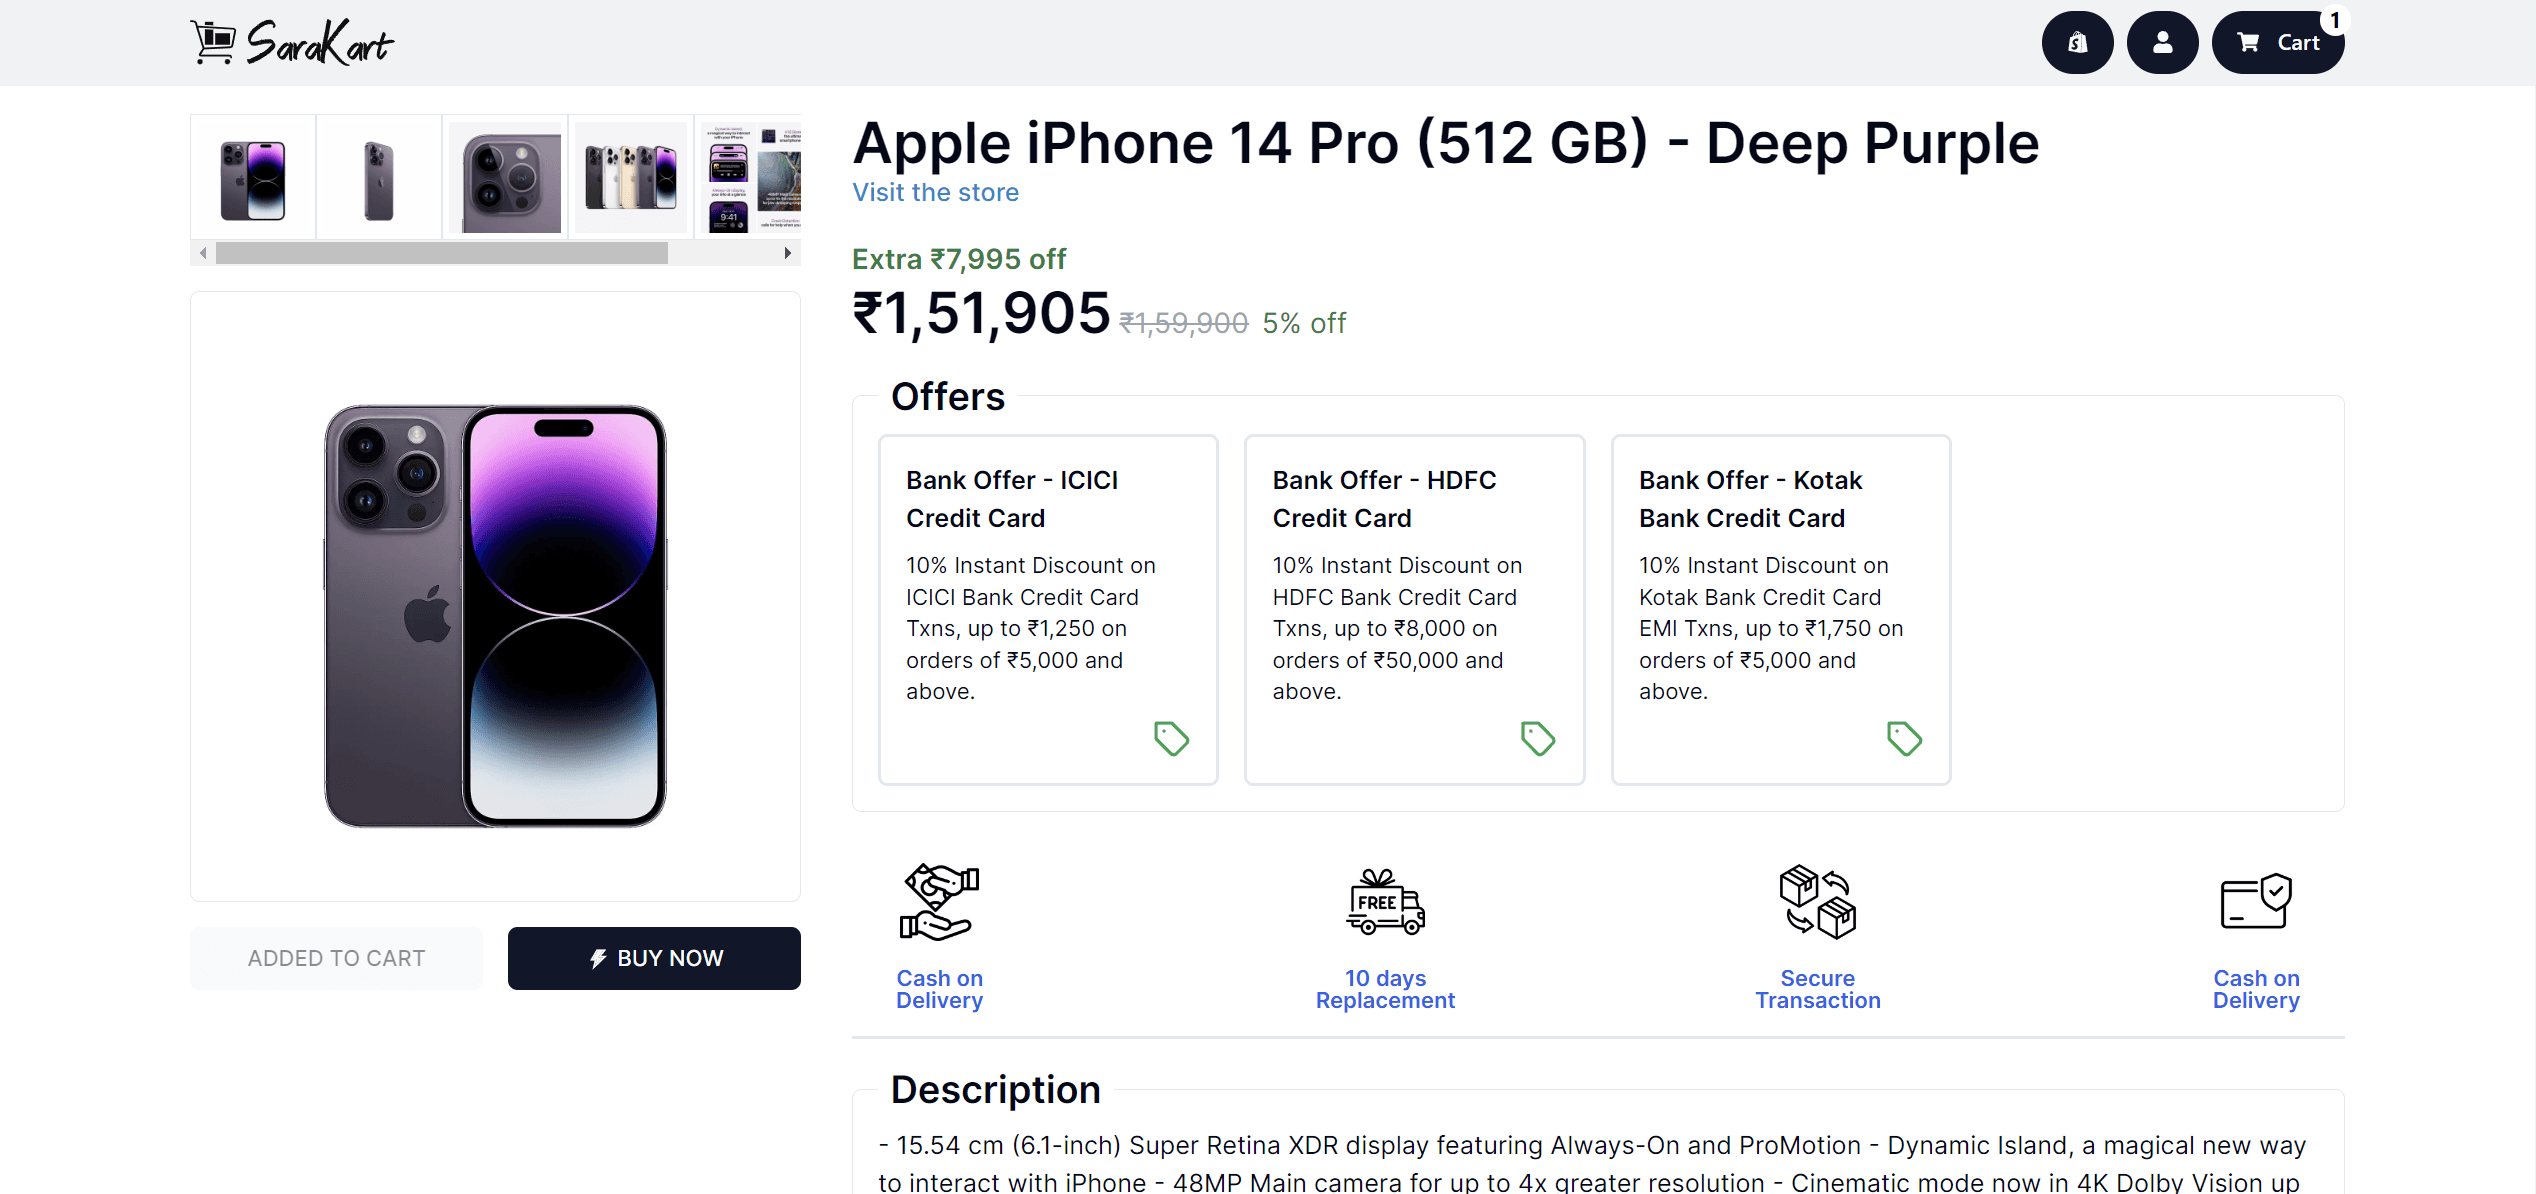Image resolution: width=2536 pixels, height=1194 pixels.
Task: Follow the Visit the store link
Action: [x=935, y=193]
